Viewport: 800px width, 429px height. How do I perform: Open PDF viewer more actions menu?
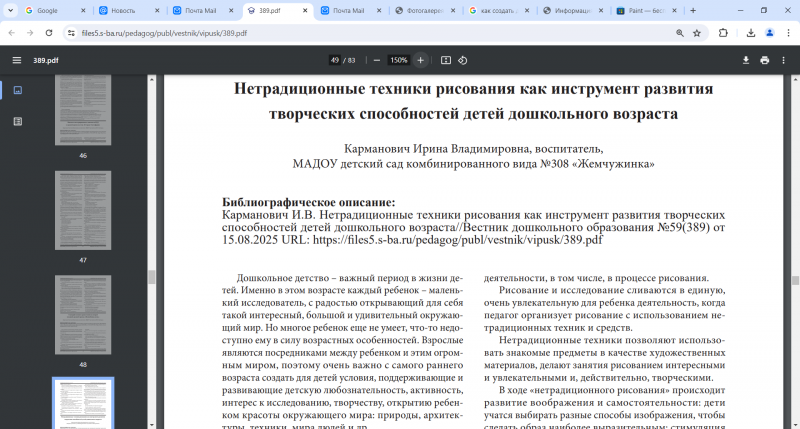click(x=784, y=60)
